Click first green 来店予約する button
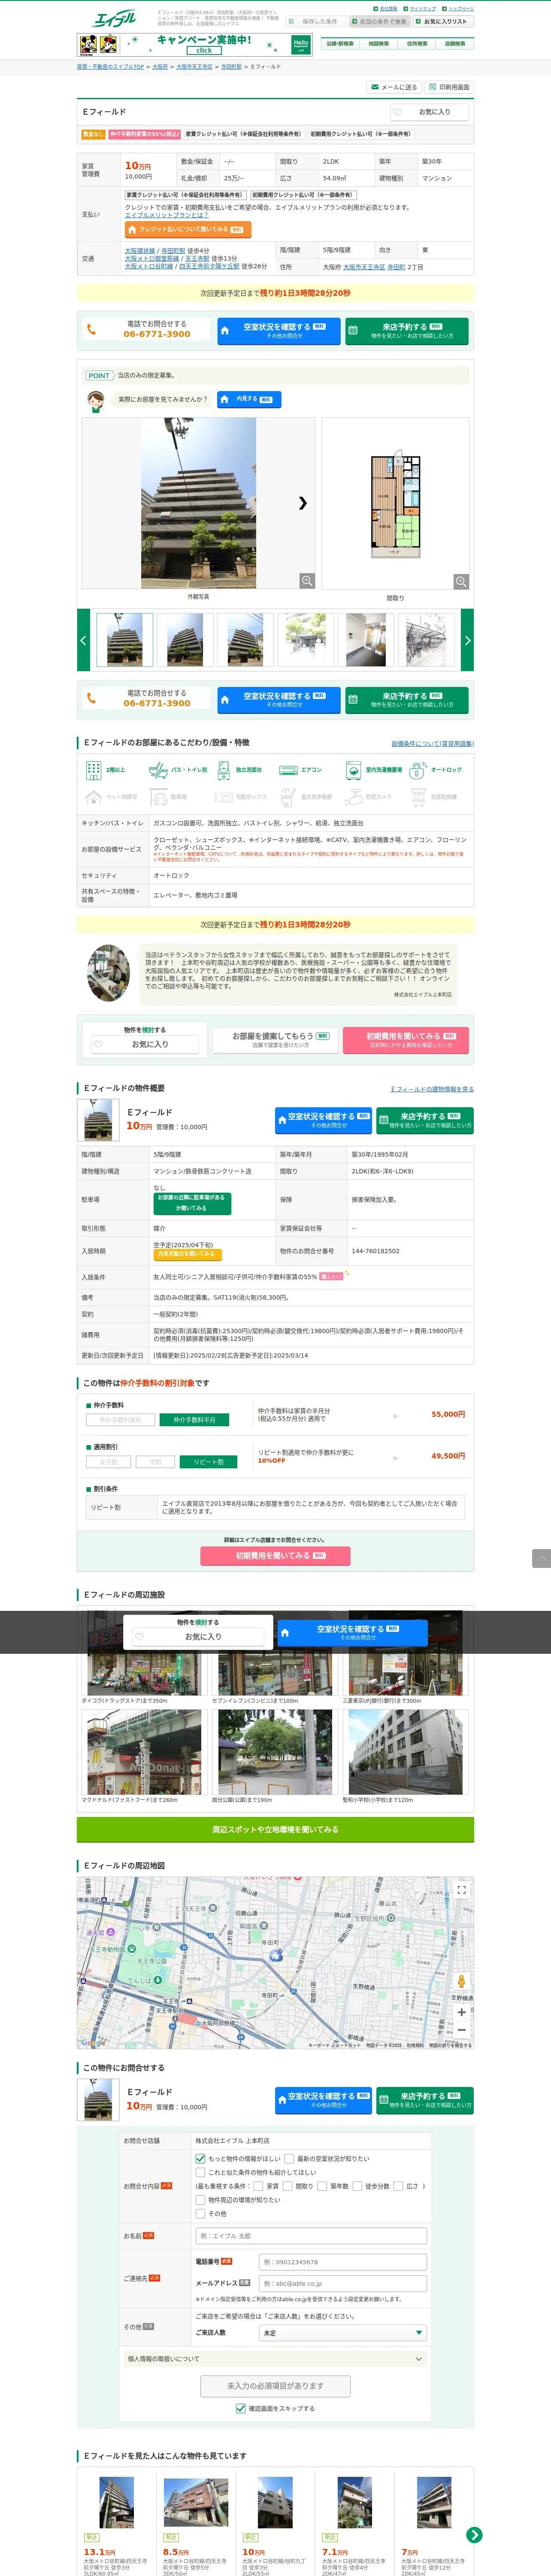The height and width of the screenshot is (2576, 551). pos(407,331)
